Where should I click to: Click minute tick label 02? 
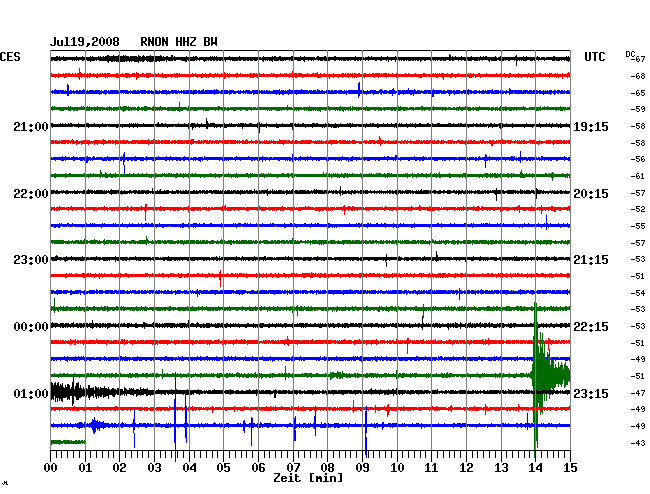[119, 468]
